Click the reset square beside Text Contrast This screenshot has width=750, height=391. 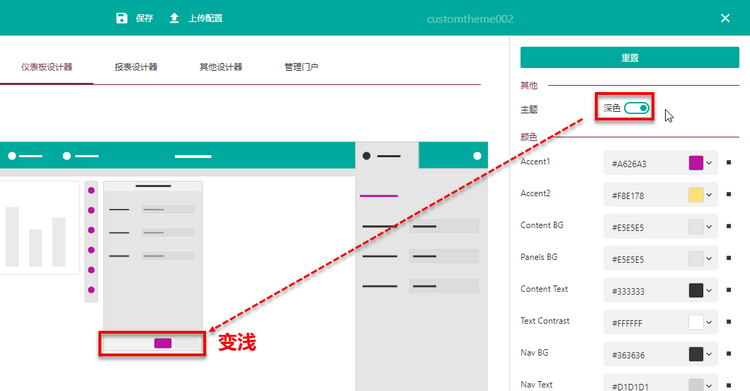(728, 322)
